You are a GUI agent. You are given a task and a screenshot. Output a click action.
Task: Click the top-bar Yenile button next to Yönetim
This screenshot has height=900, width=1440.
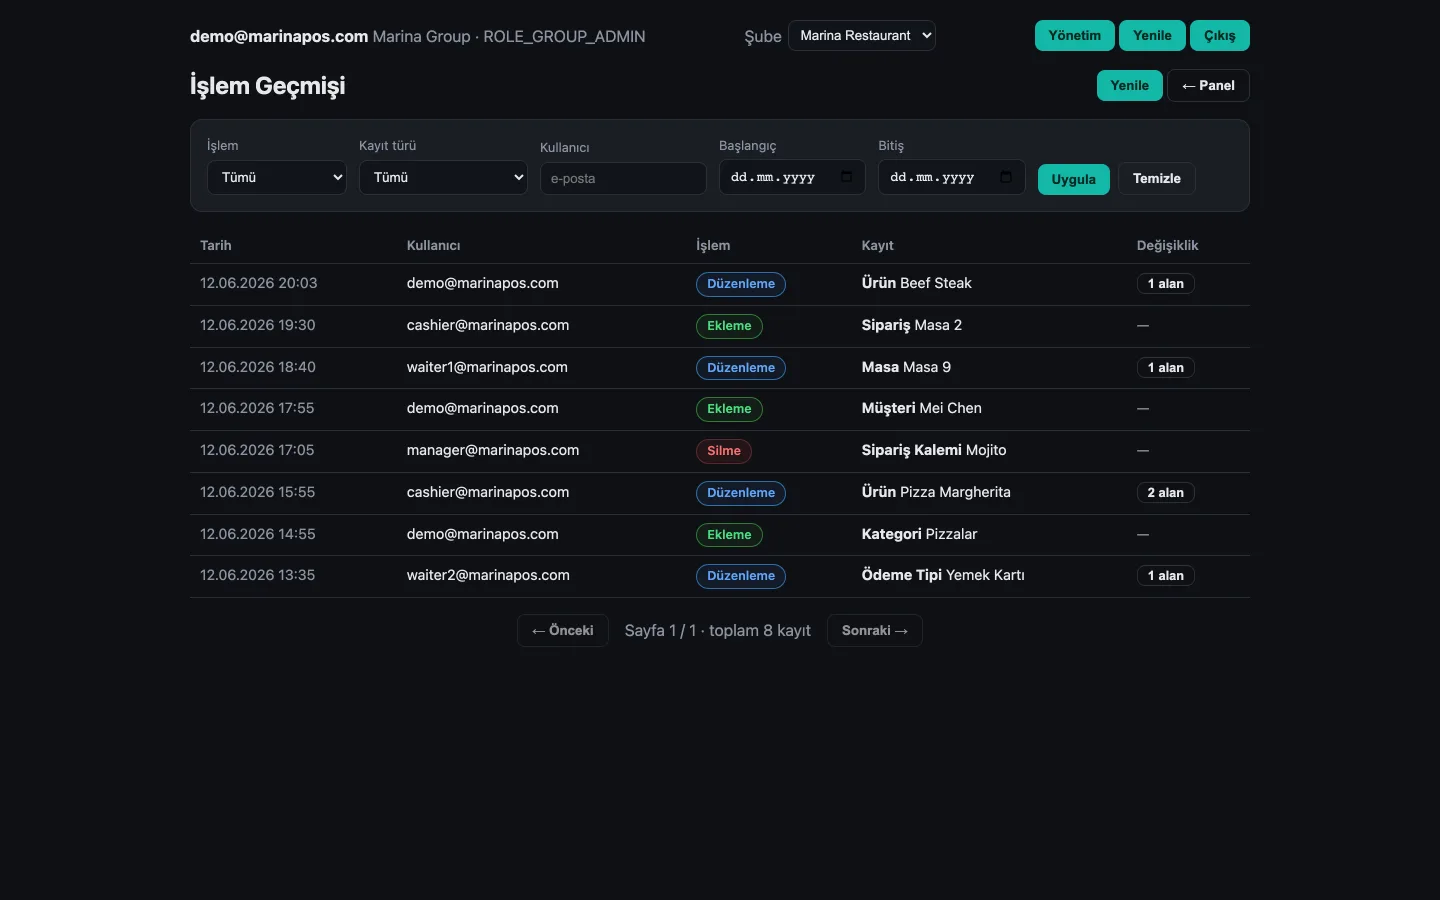point(1152,36)
